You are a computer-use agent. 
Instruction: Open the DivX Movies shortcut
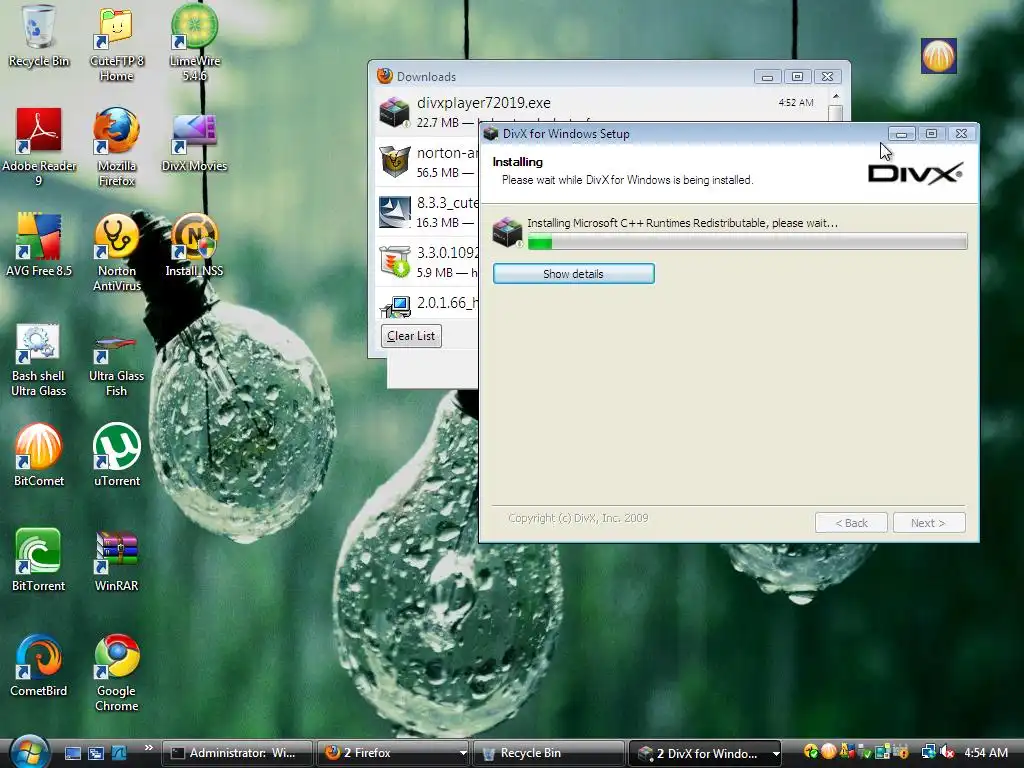tap(194, 142)
